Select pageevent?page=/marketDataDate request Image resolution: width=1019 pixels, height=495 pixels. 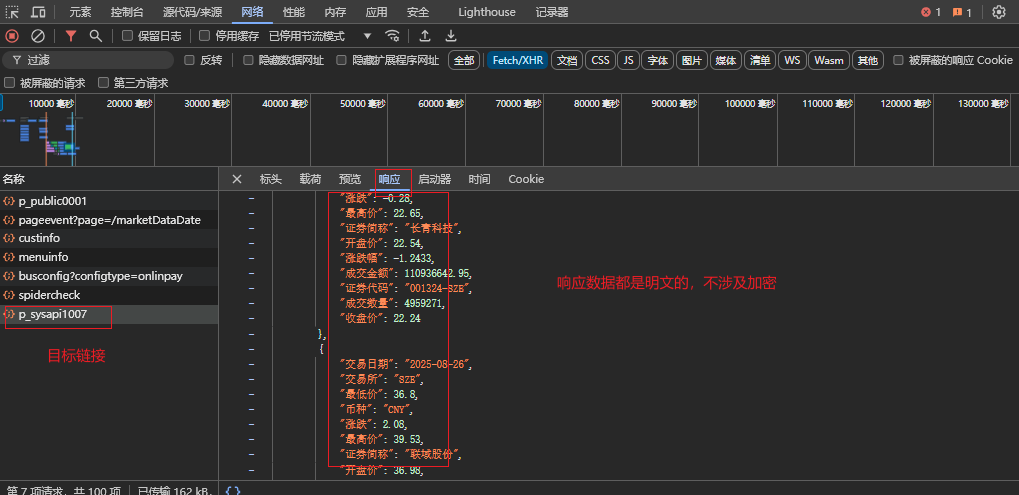109,220
